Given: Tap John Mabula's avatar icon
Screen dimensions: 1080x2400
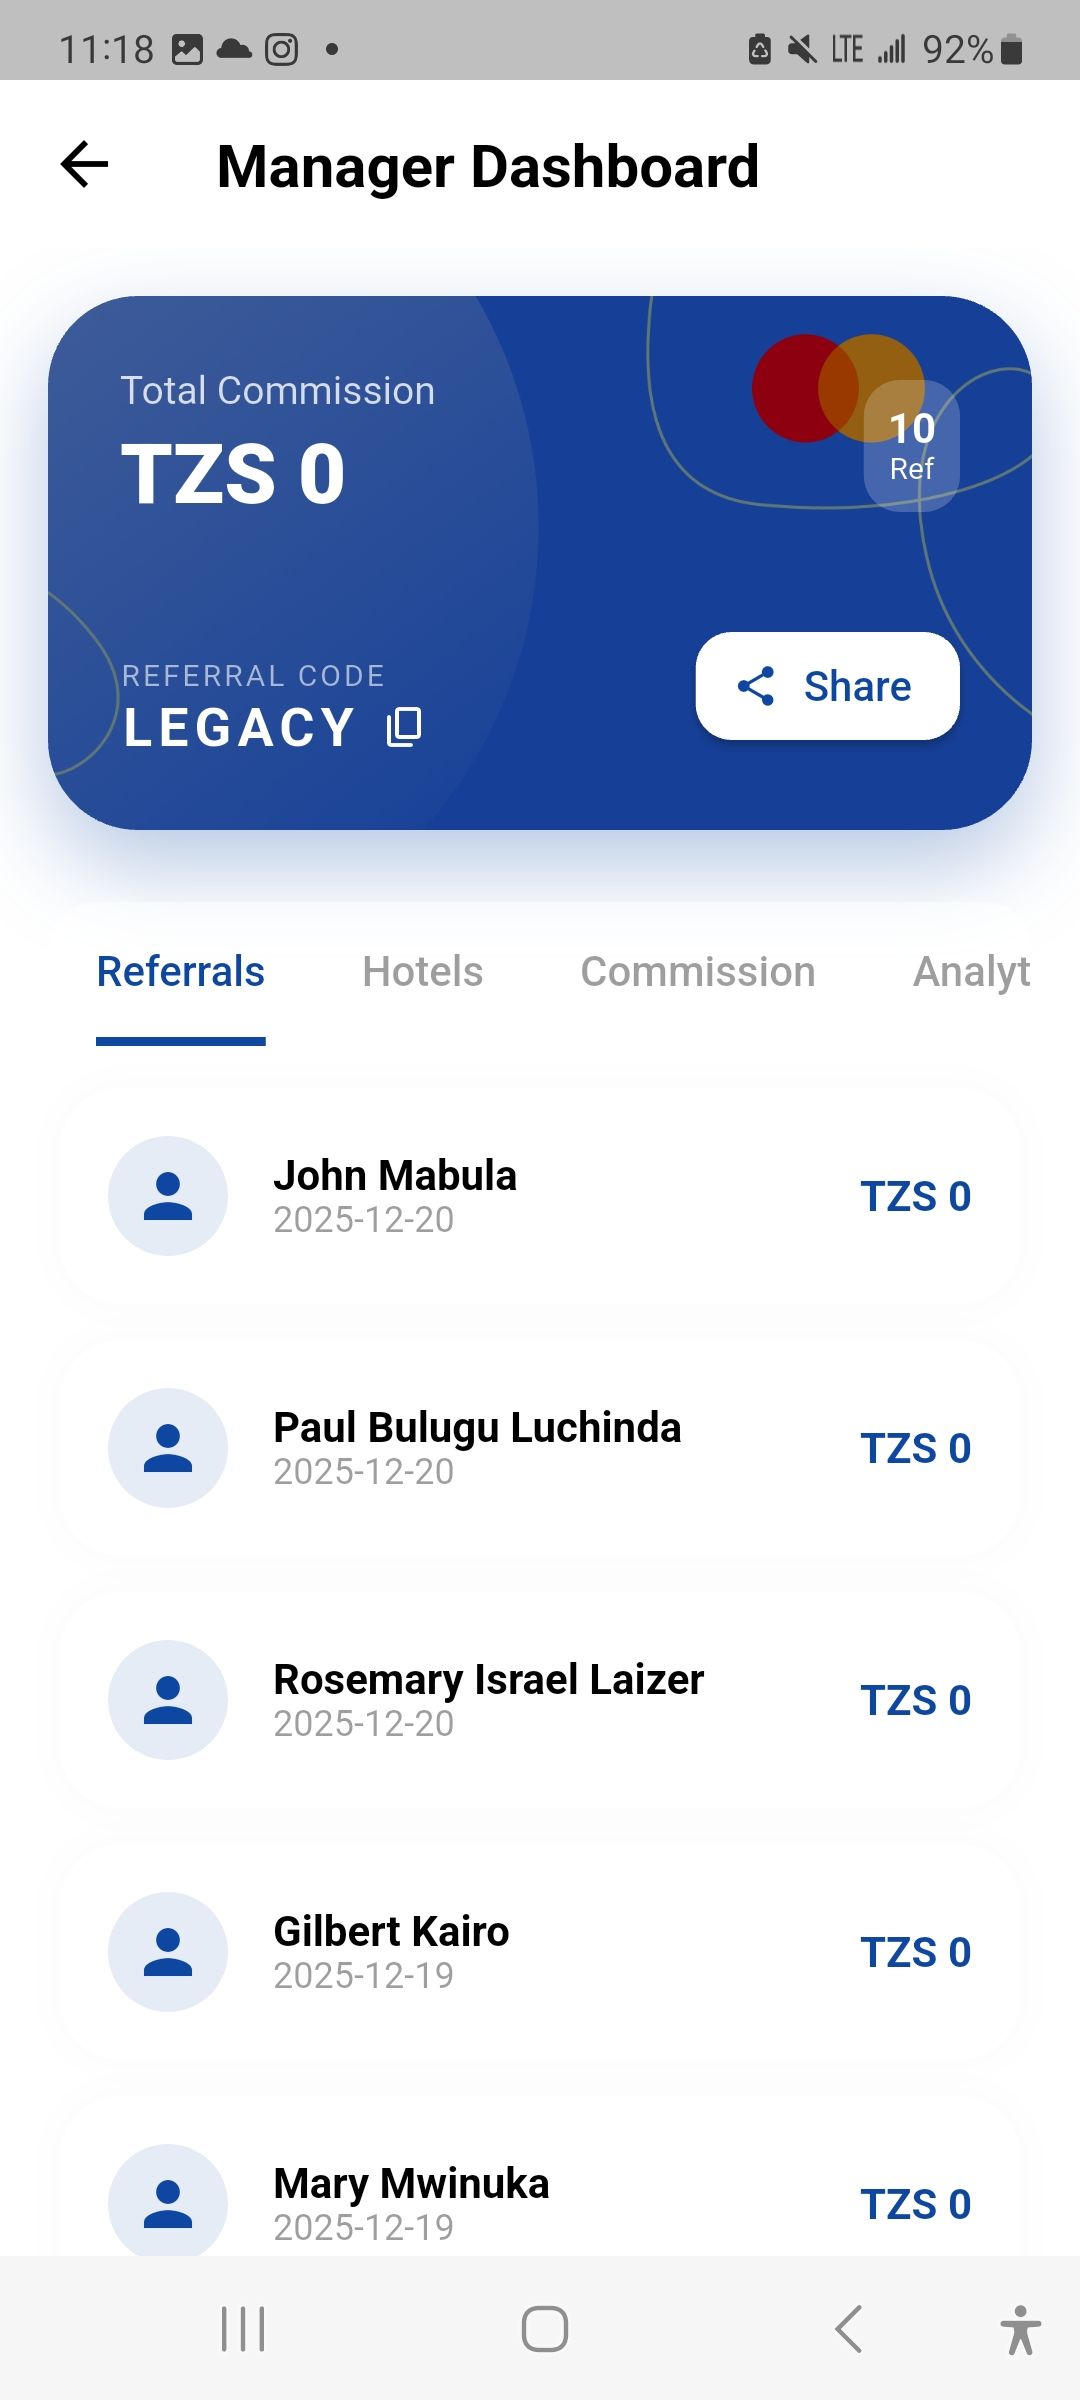Looking at the screenshot, I should click(x=168, y=1196).
